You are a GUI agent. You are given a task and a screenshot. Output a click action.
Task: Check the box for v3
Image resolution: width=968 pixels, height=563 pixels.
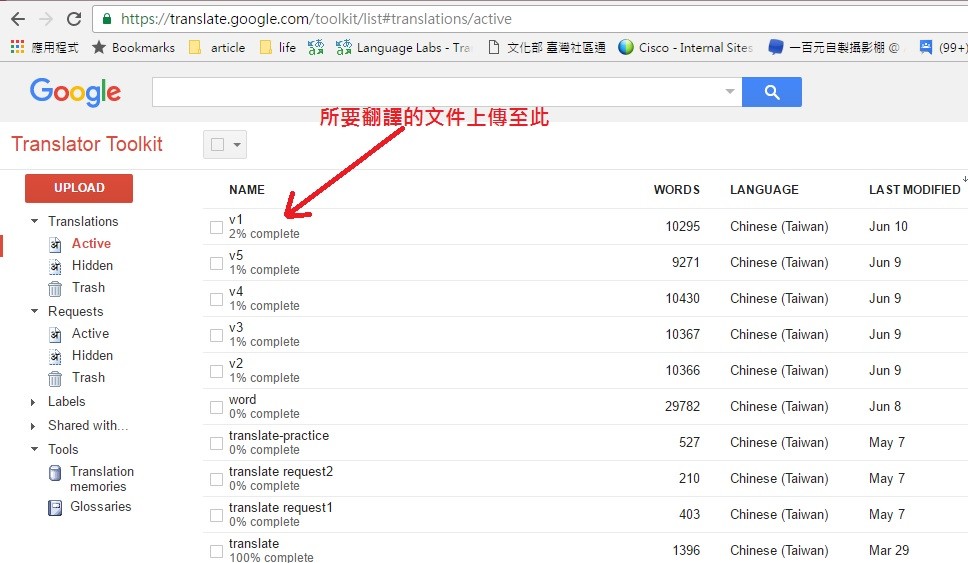coord(216,335)
